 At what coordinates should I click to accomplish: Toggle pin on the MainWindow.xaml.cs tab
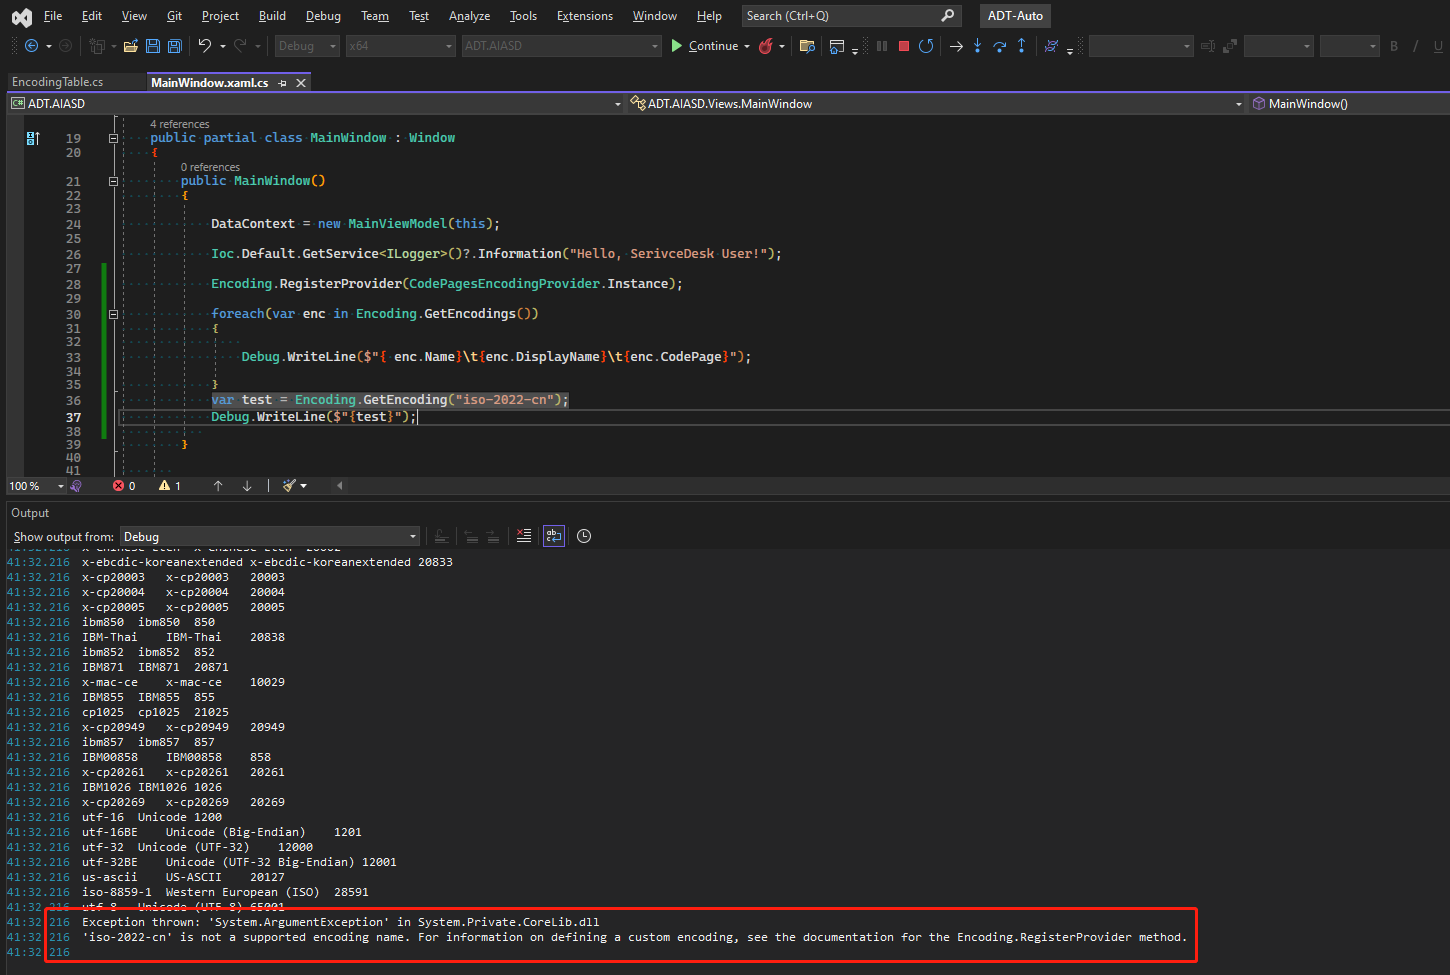pos(283,83)
